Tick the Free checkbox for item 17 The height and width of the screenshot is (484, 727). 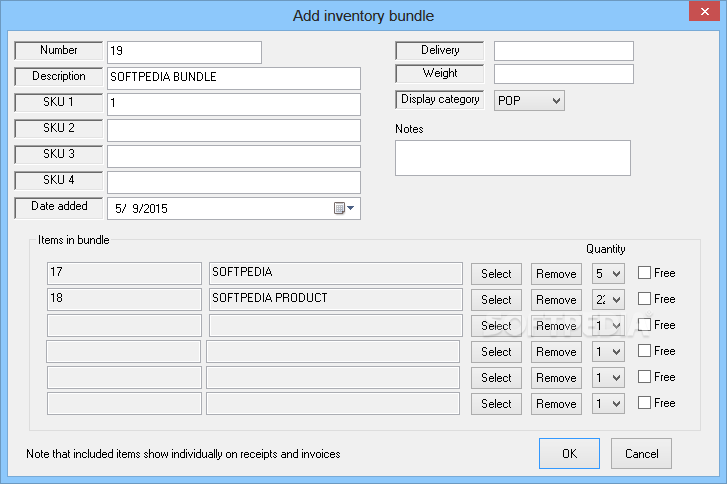(x=644, y=273)
